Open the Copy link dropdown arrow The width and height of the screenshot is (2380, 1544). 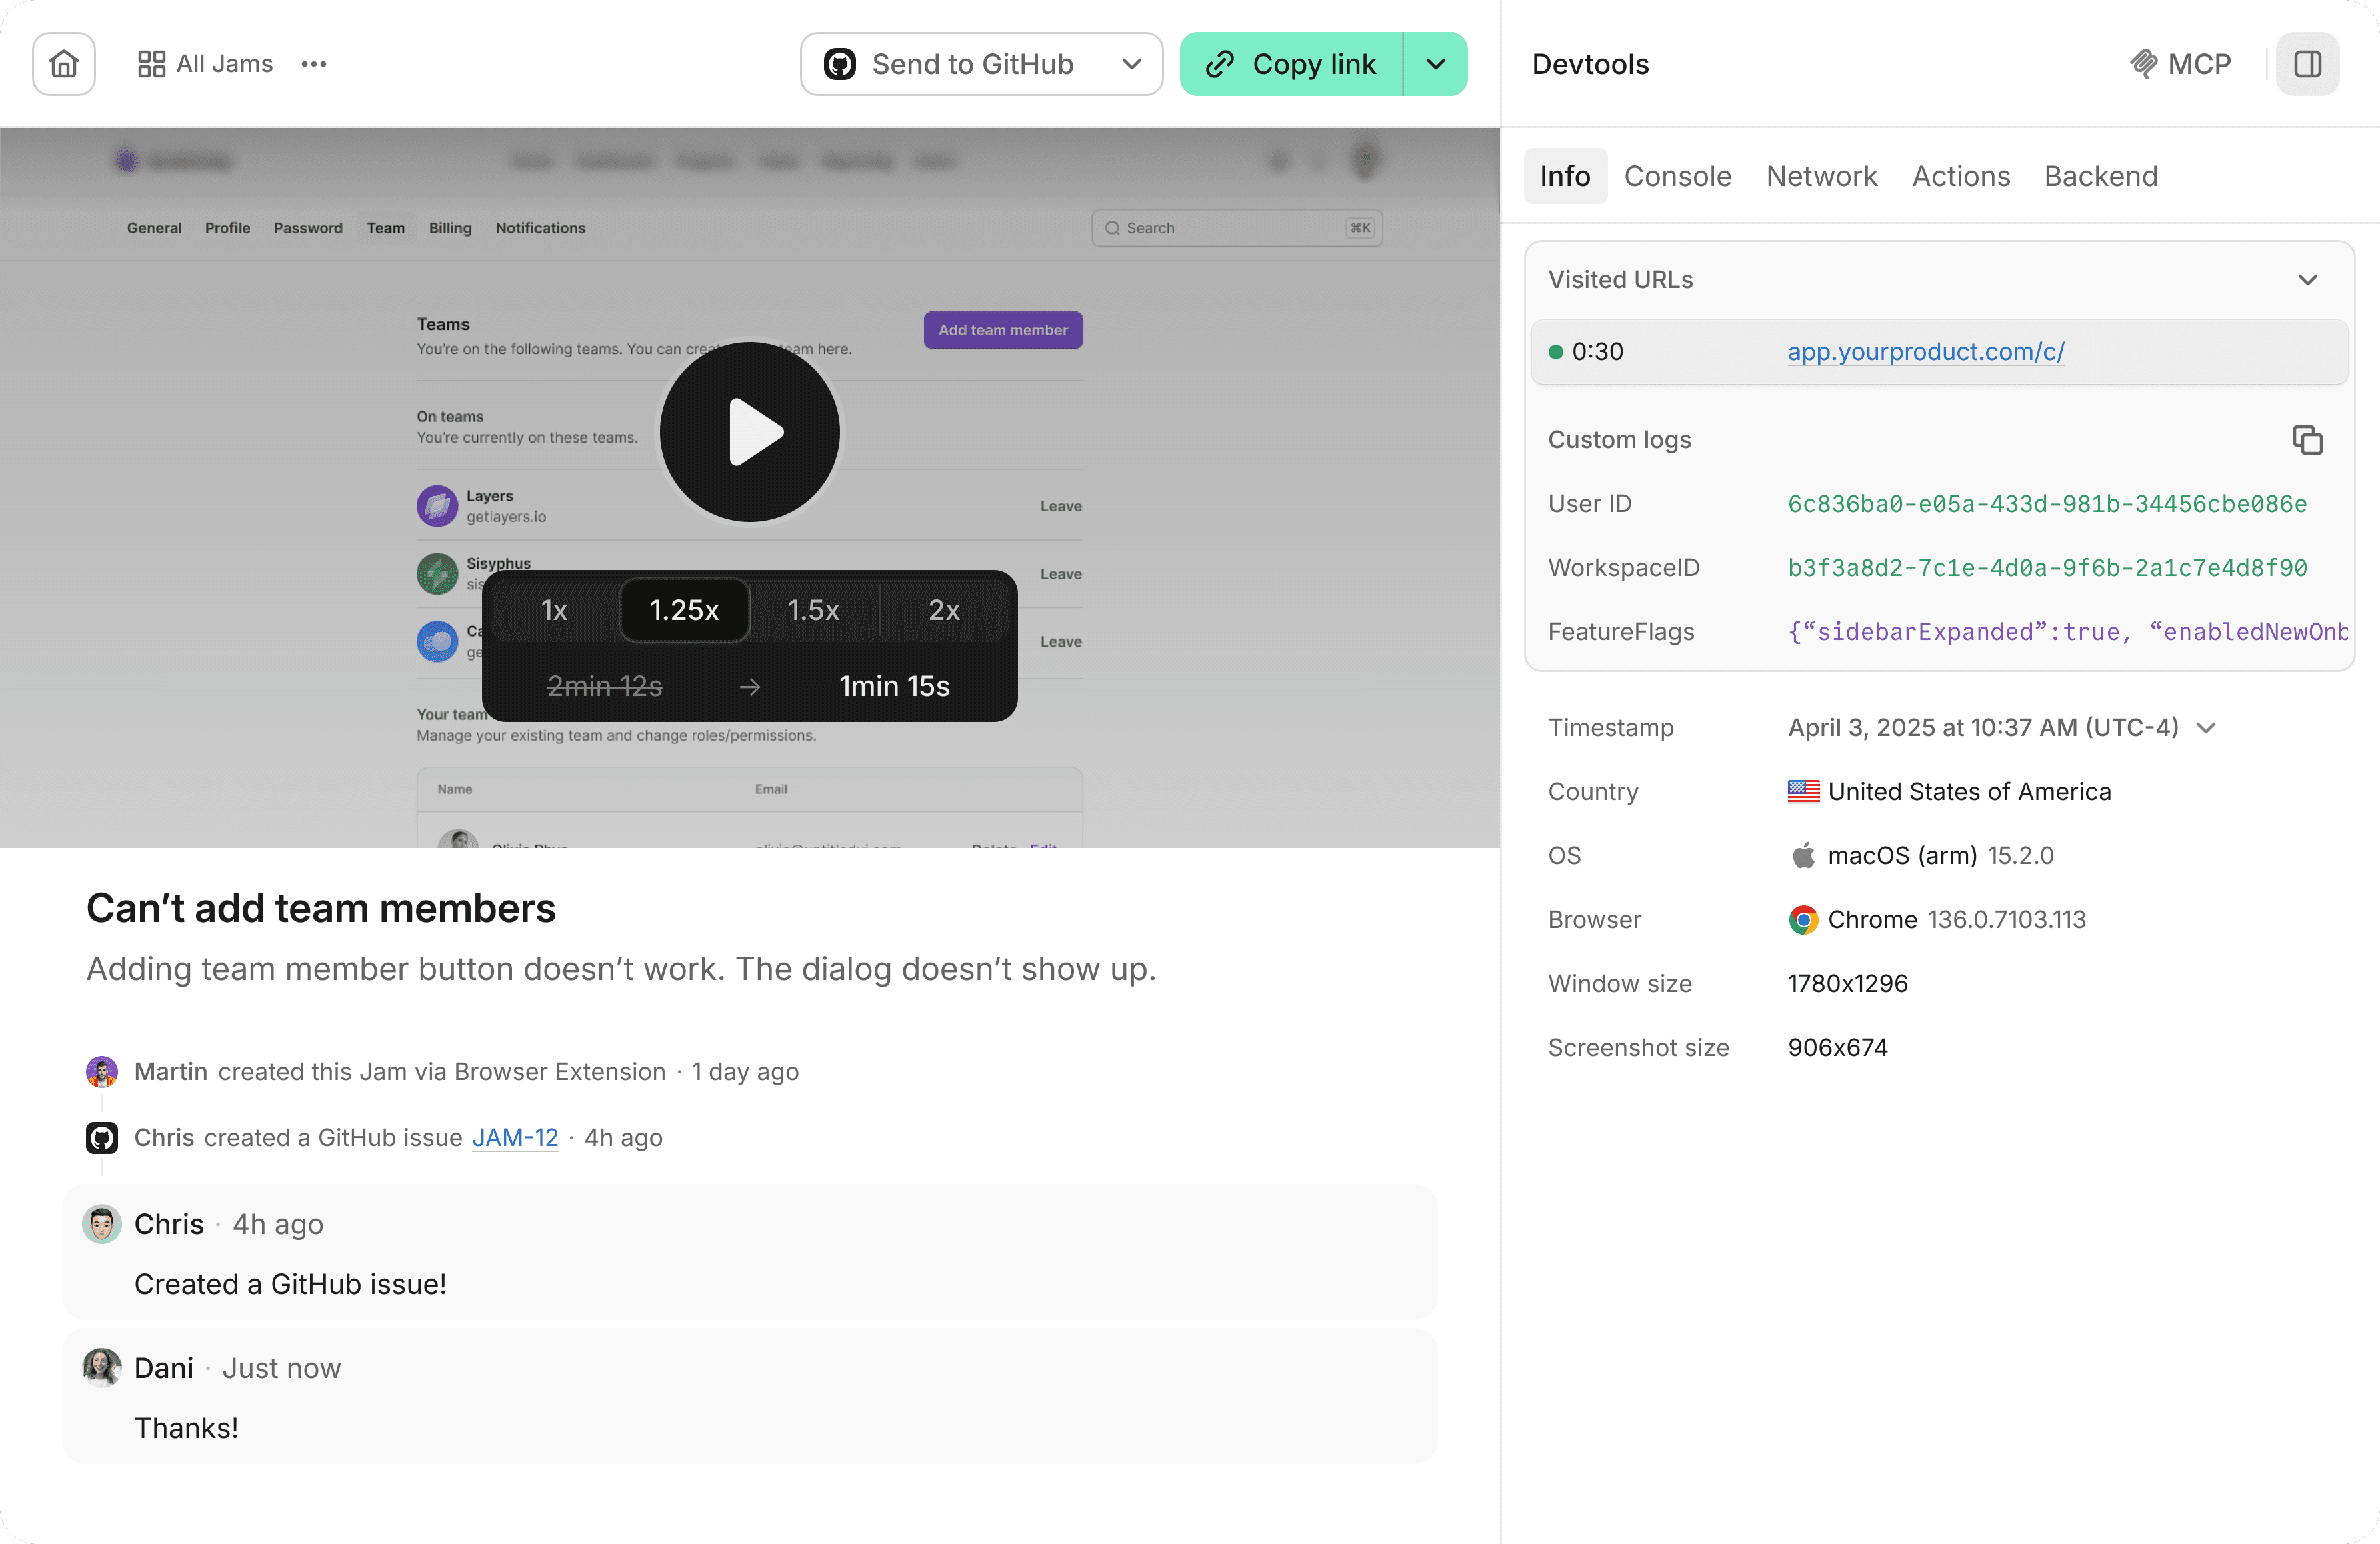1436,64
